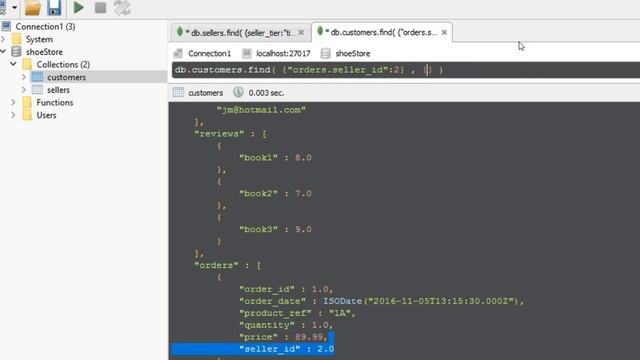The width and height of the screenshot is (640, 360).
Task: Click the shoeStore database cylinder icon in tree
Action: (x=16, y=51)
